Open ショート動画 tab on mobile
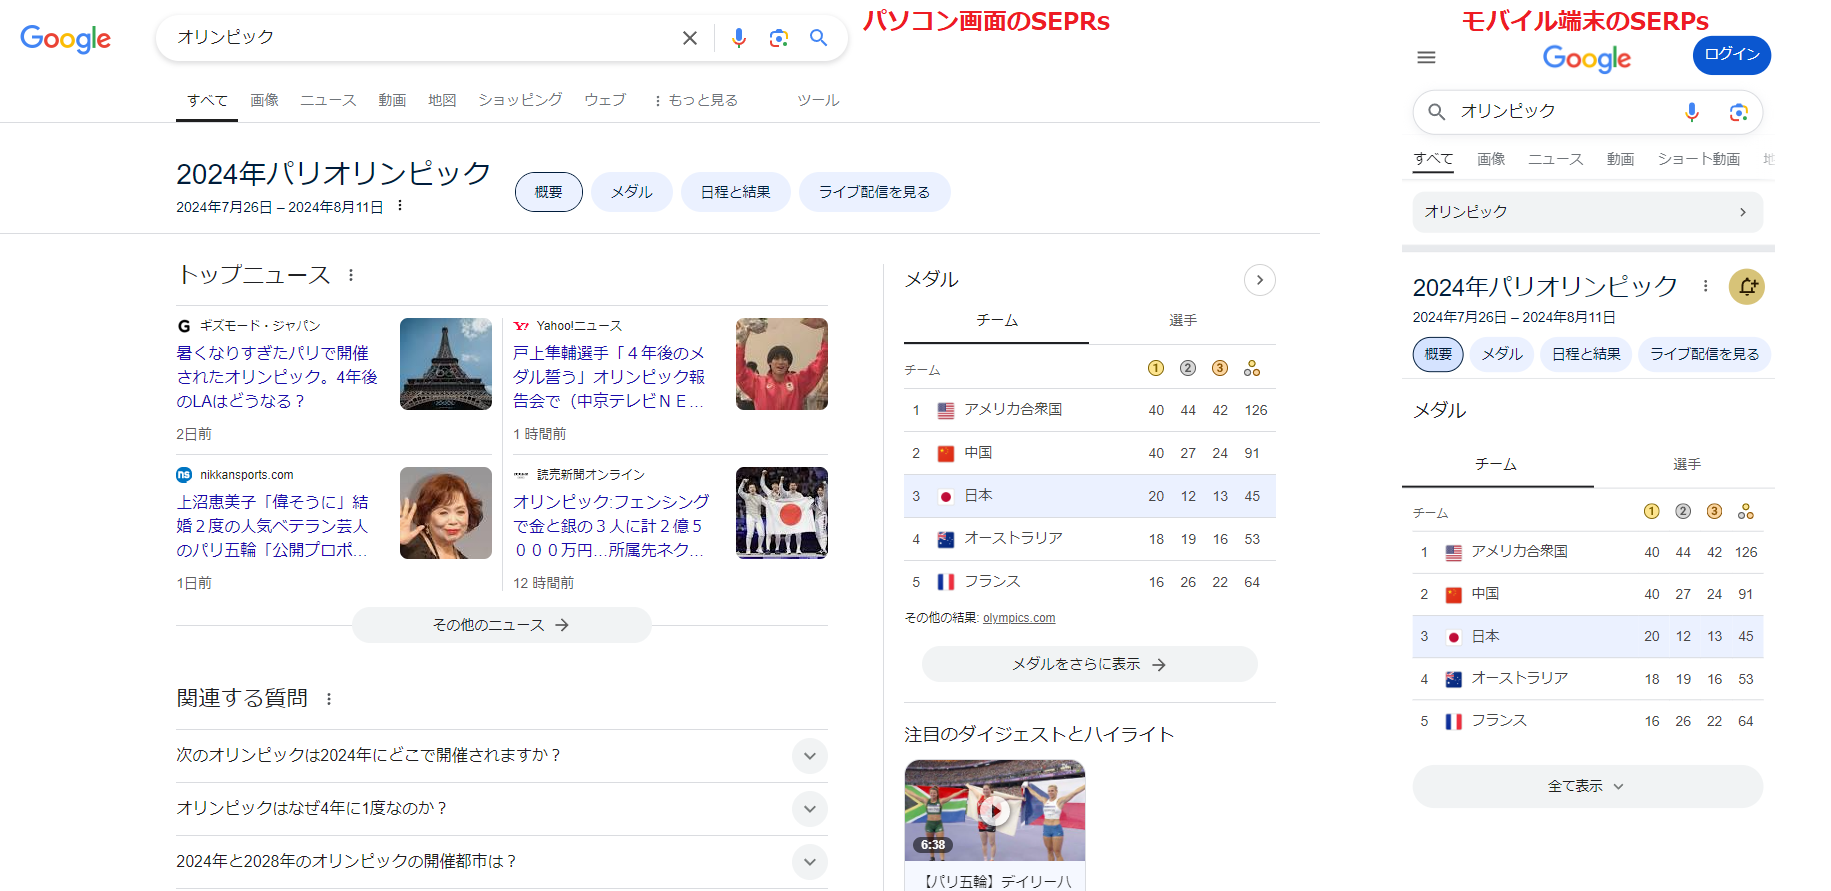 point(1698,159)
